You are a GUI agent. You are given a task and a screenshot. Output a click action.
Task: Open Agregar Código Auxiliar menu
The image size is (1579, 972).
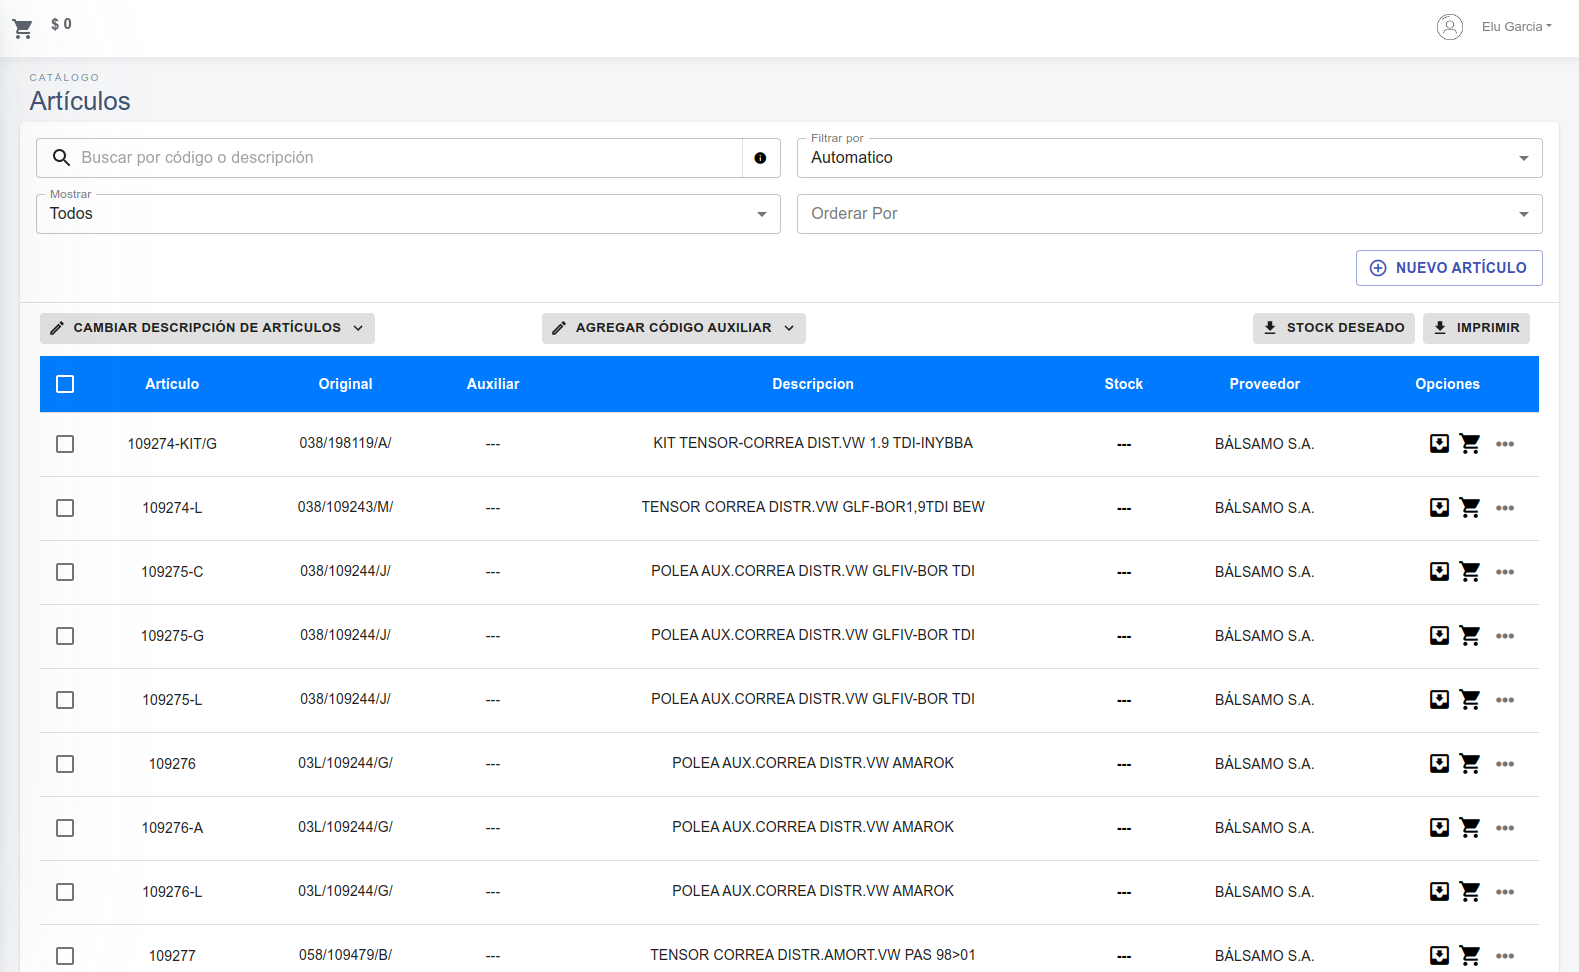click(673, 328)
